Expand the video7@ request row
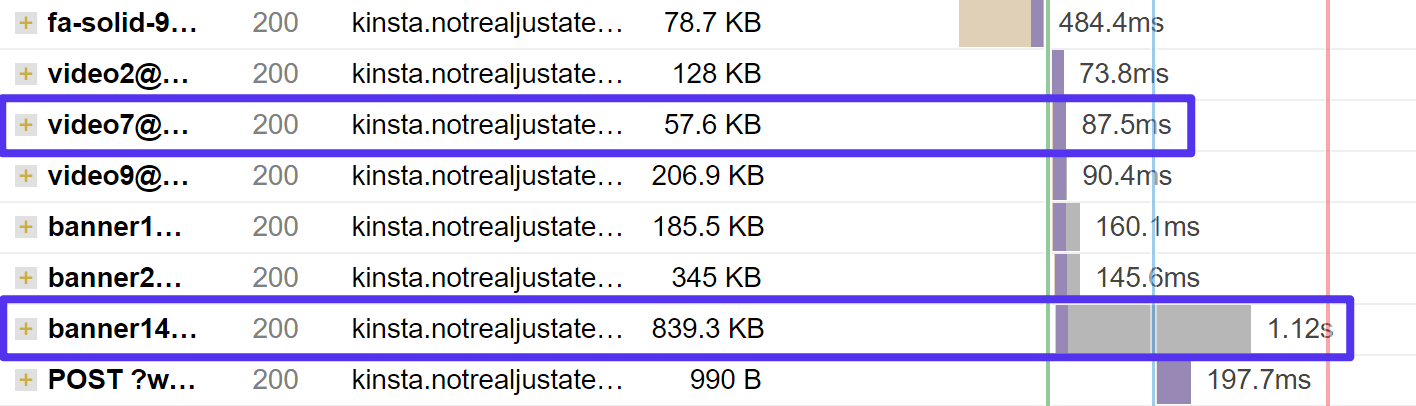The height and width of the screenshot is (406, 1416). (25, 125)
